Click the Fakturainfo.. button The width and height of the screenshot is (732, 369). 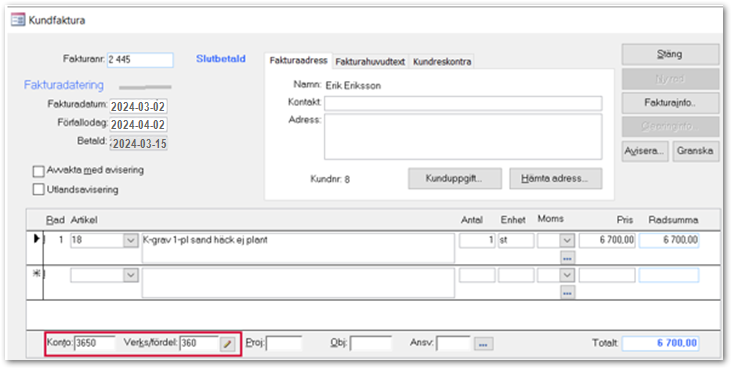[x=670, y=103]
